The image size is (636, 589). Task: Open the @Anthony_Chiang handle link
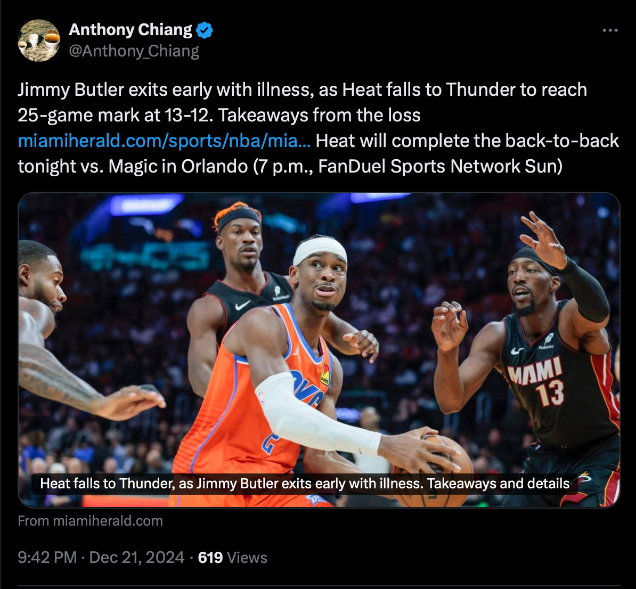pos(134,51)
